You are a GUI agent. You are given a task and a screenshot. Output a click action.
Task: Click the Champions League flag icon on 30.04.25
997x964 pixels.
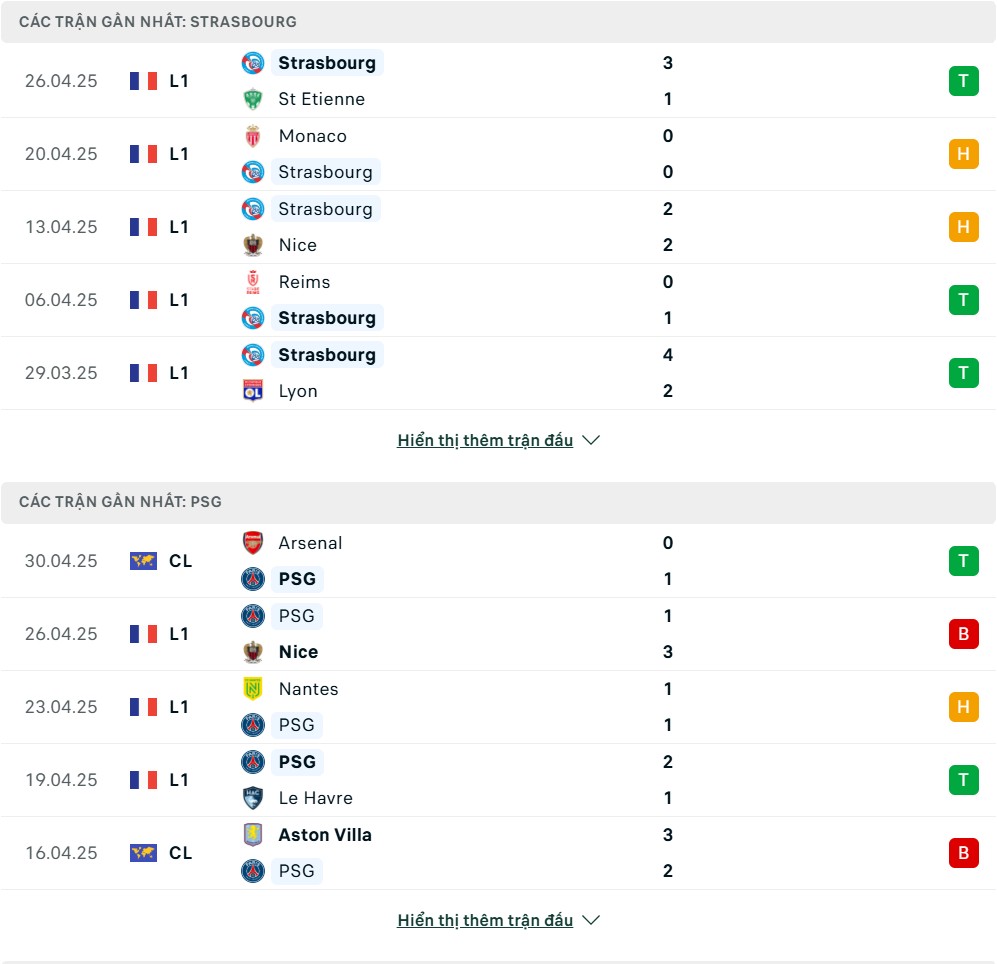coord(143,561)
